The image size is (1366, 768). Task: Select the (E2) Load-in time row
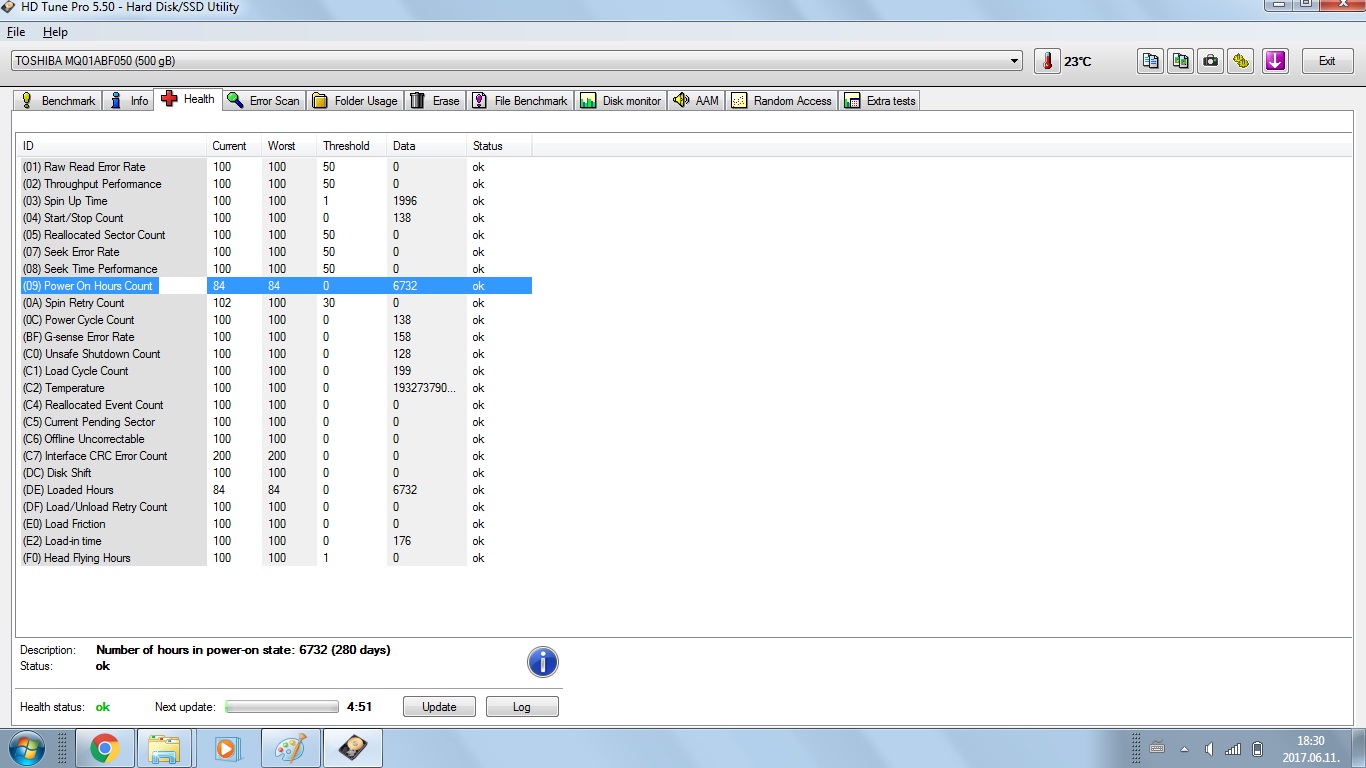coord(276,541)
